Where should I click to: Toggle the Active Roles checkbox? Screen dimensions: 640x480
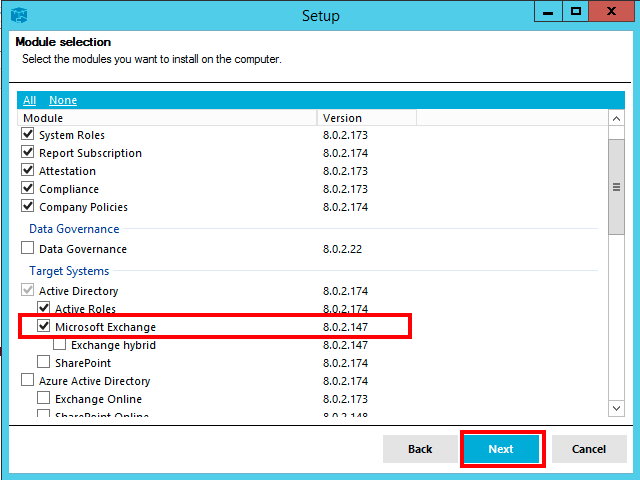pos(44,308)
